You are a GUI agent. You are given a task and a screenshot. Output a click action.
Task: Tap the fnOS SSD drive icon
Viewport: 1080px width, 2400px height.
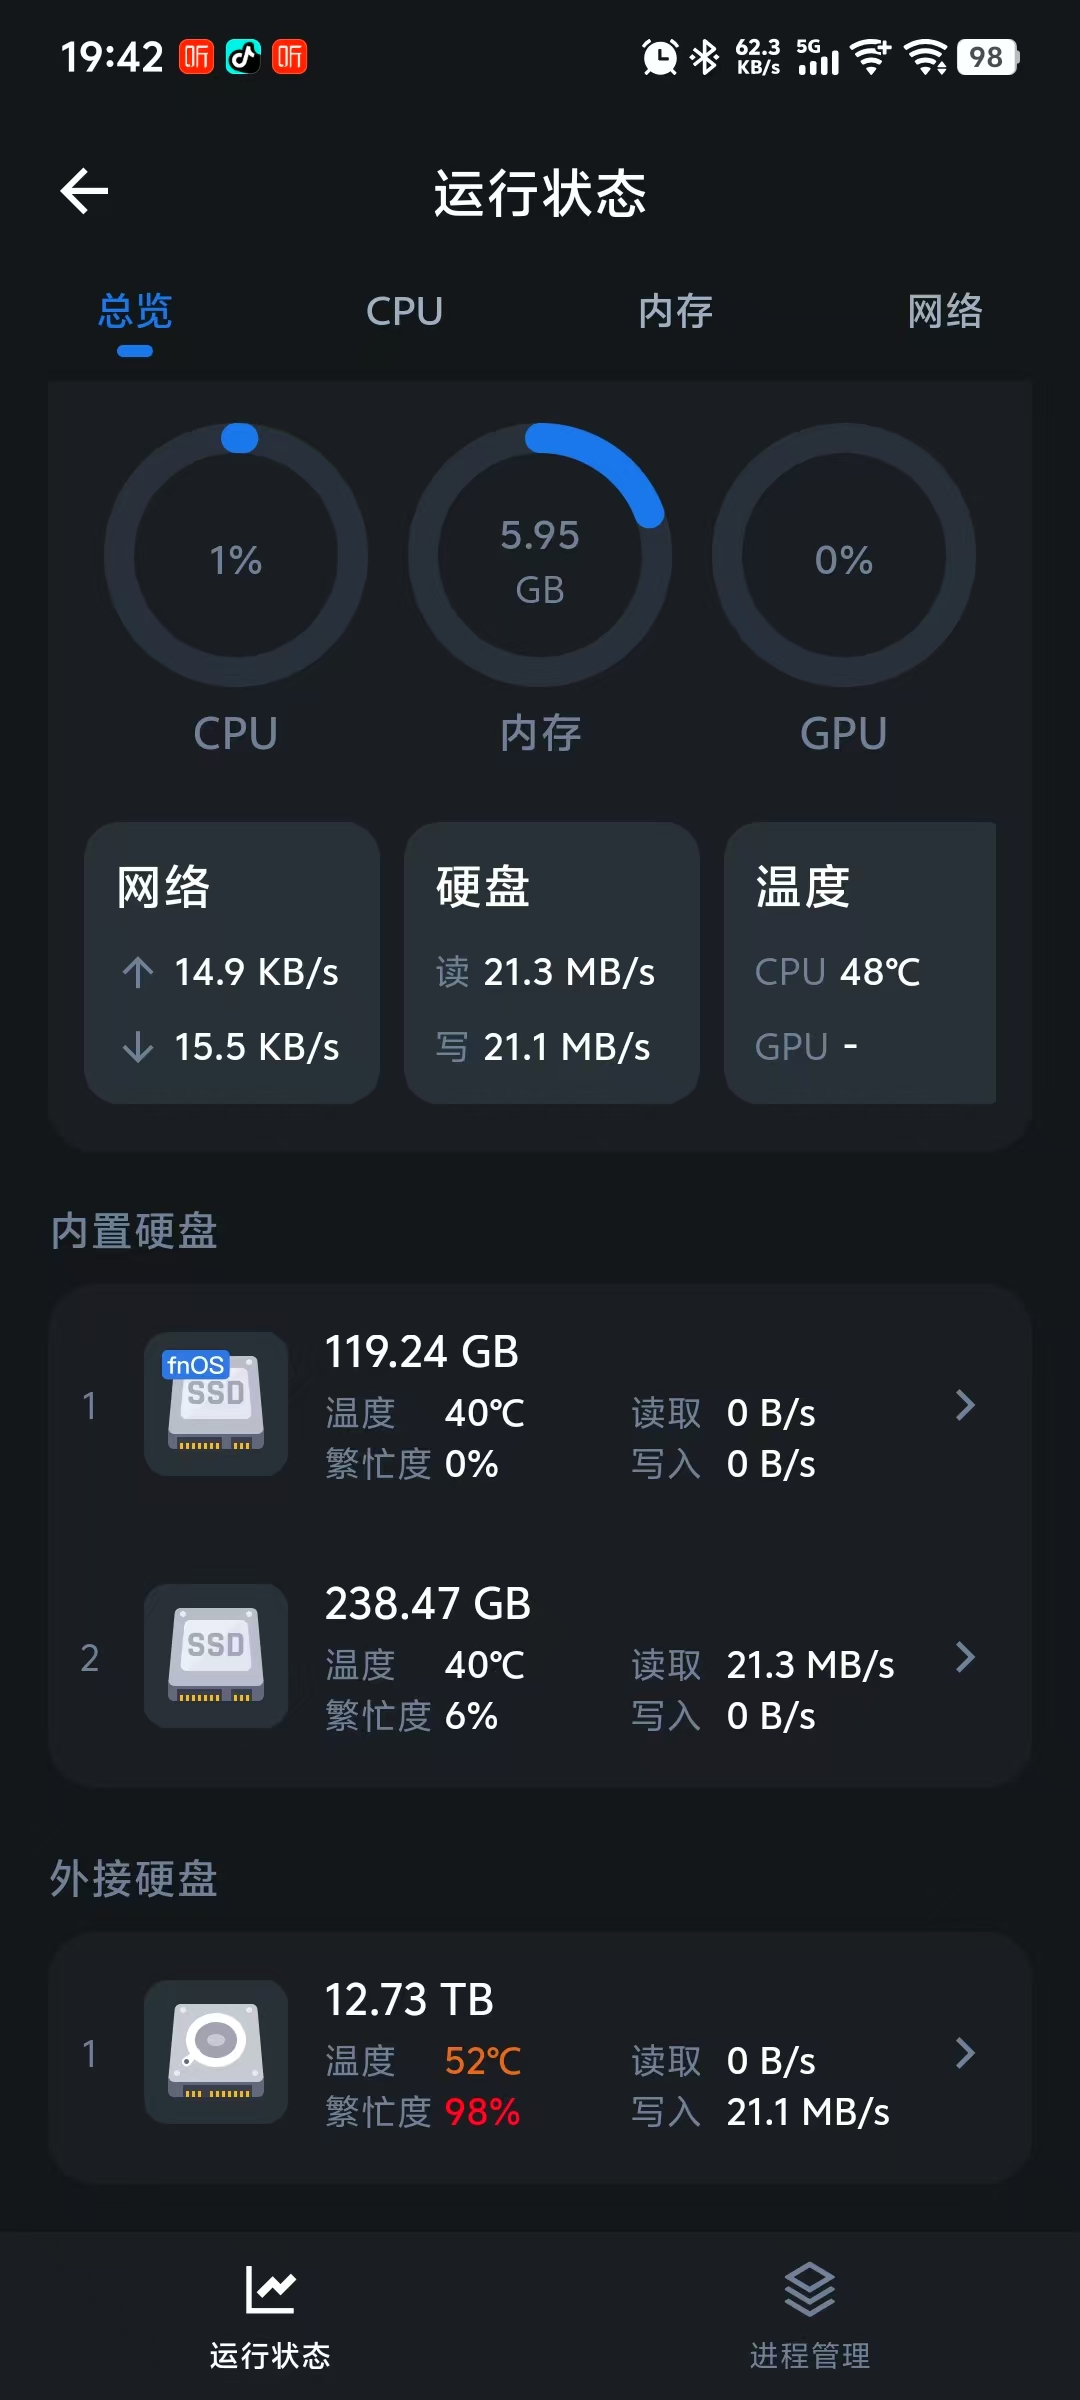(216, 1404)
